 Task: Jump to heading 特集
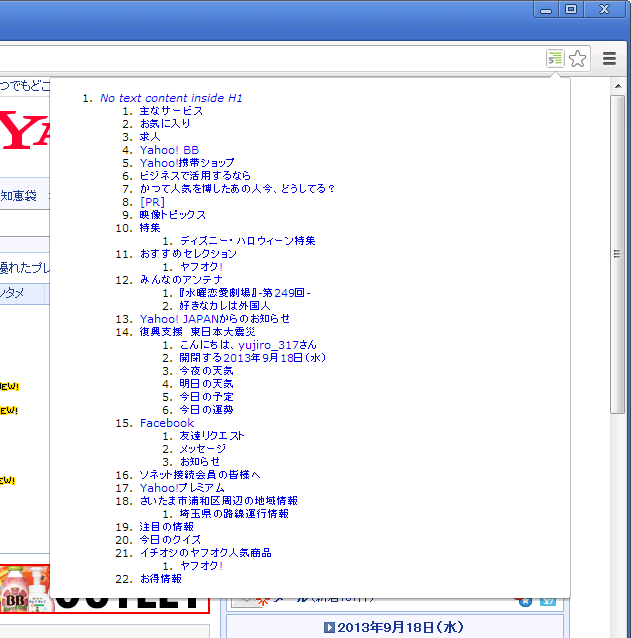point(150,228)
